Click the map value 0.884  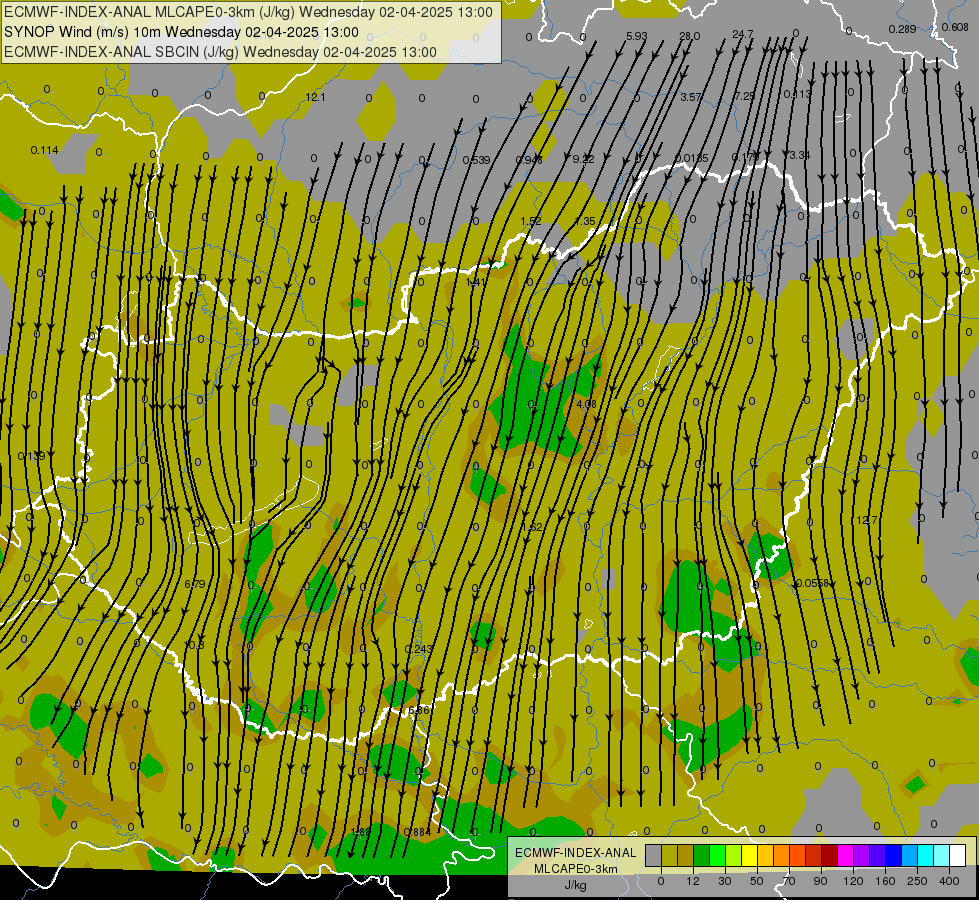(417, 832)
